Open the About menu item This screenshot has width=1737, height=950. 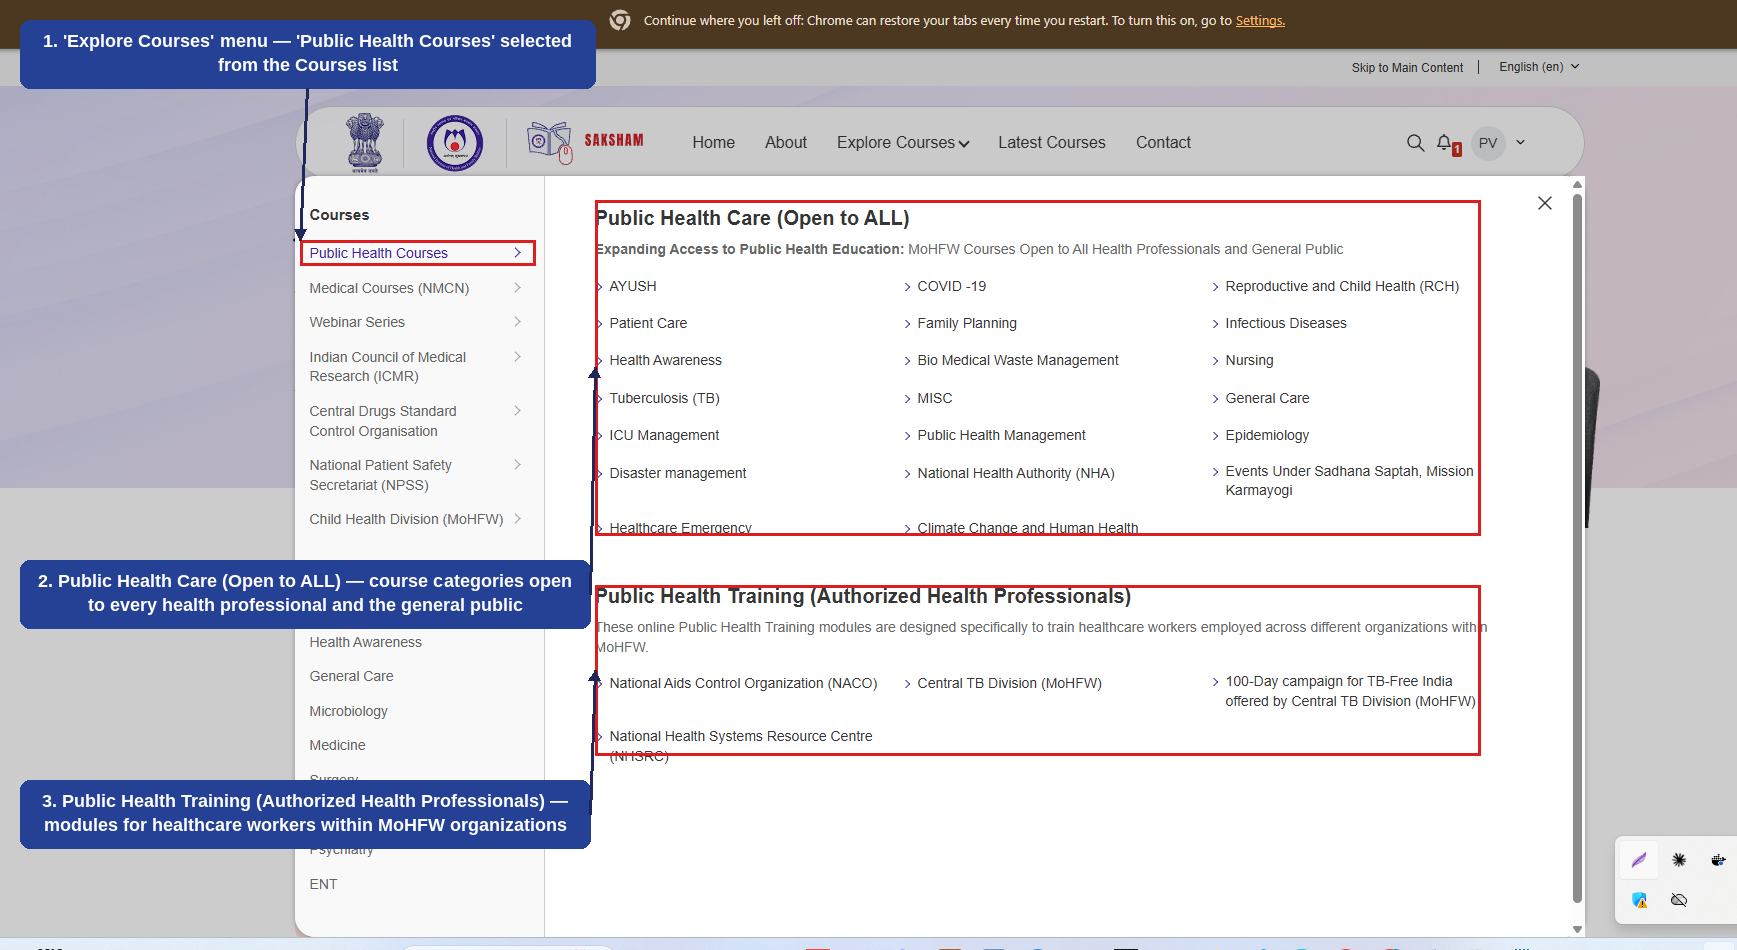tap(786, 143)
